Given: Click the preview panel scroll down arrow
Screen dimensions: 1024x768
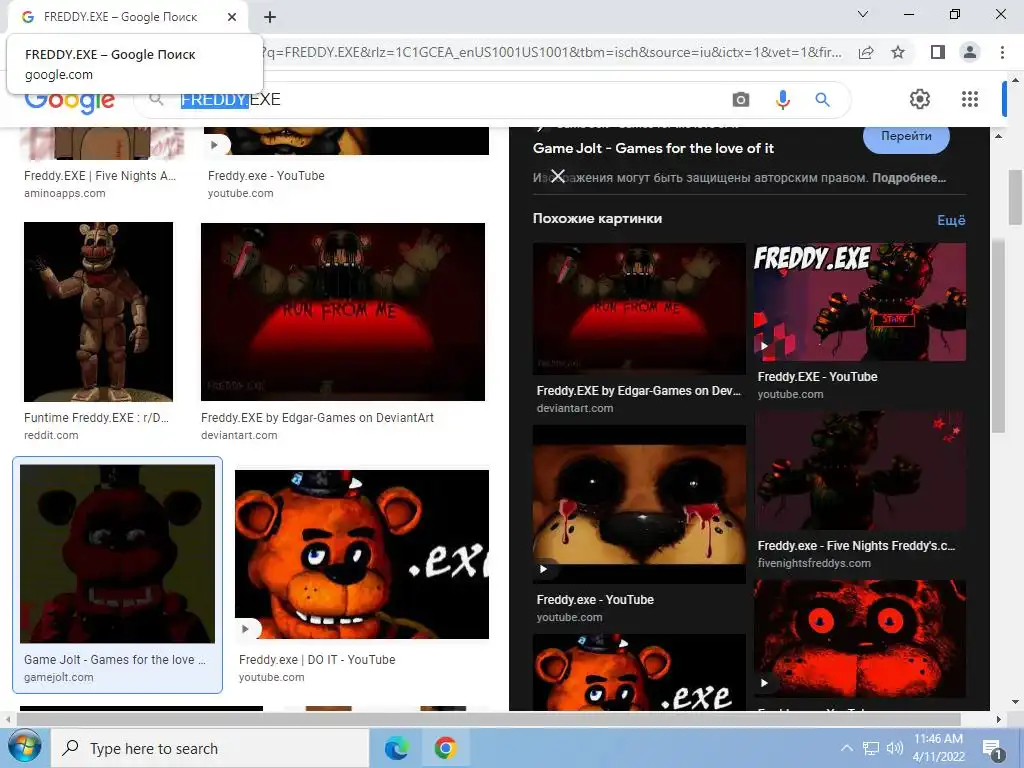Looking at the screenshot, I should coord(1015,703).
